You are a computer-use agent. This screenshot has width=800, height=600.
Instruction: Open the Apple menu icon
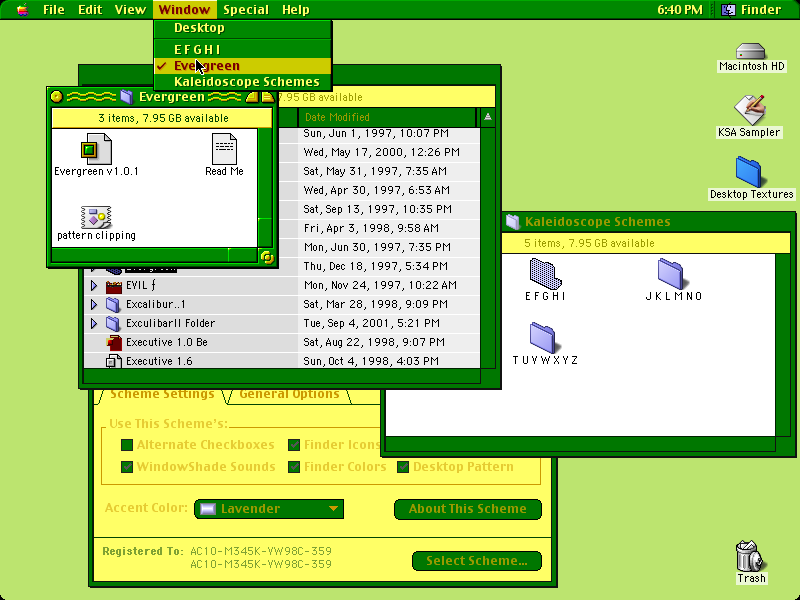tap(22, 10)
